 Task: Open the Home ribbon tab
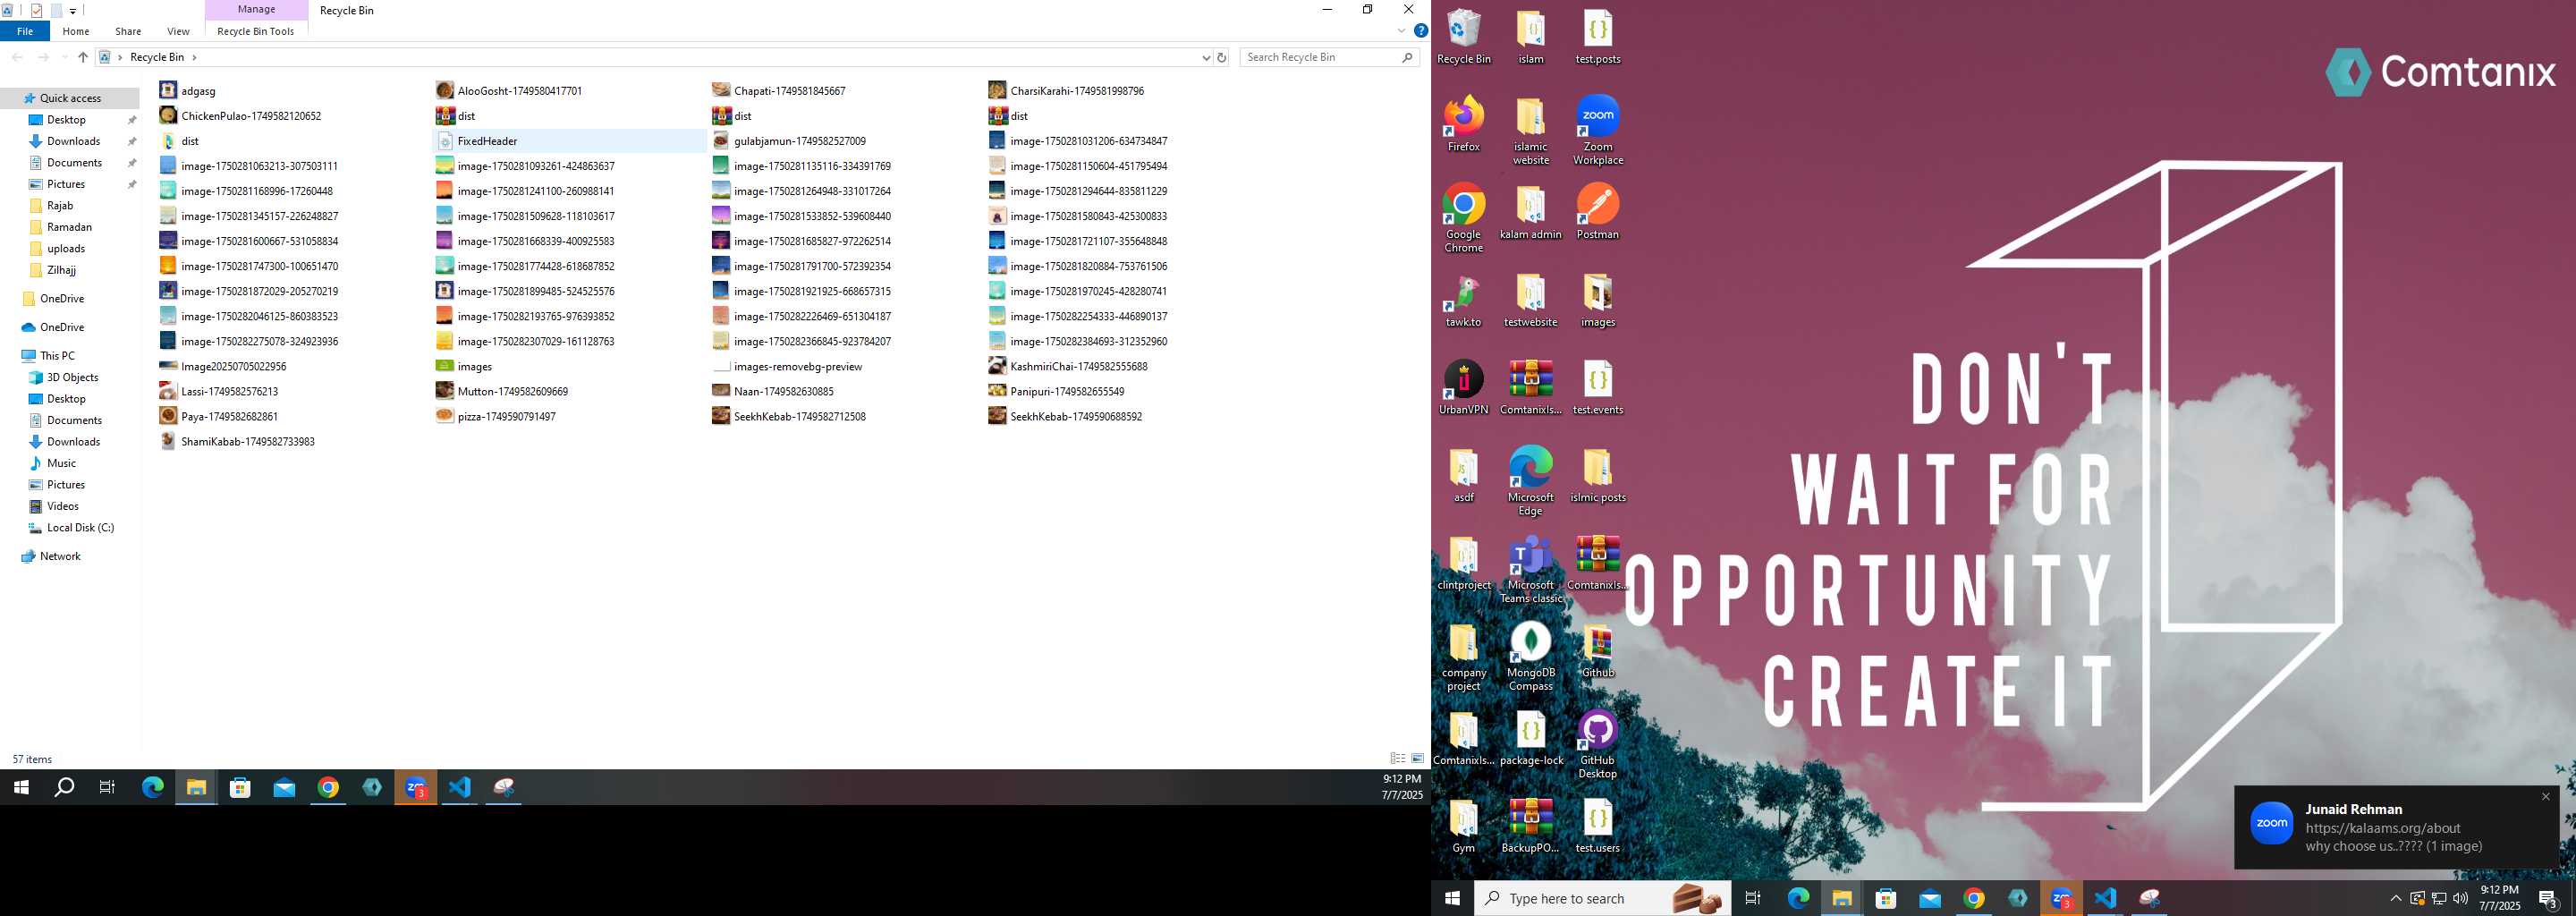tap(76, 31)
